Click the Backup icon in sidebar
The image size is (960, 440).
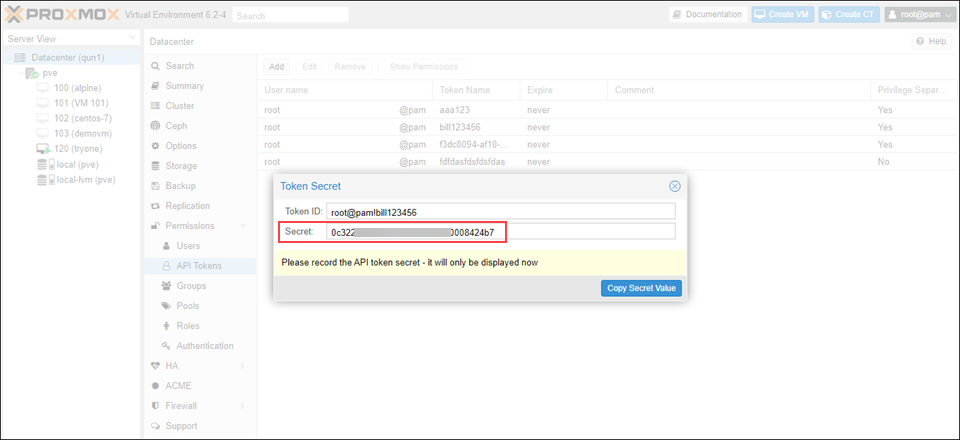[155, 186]
